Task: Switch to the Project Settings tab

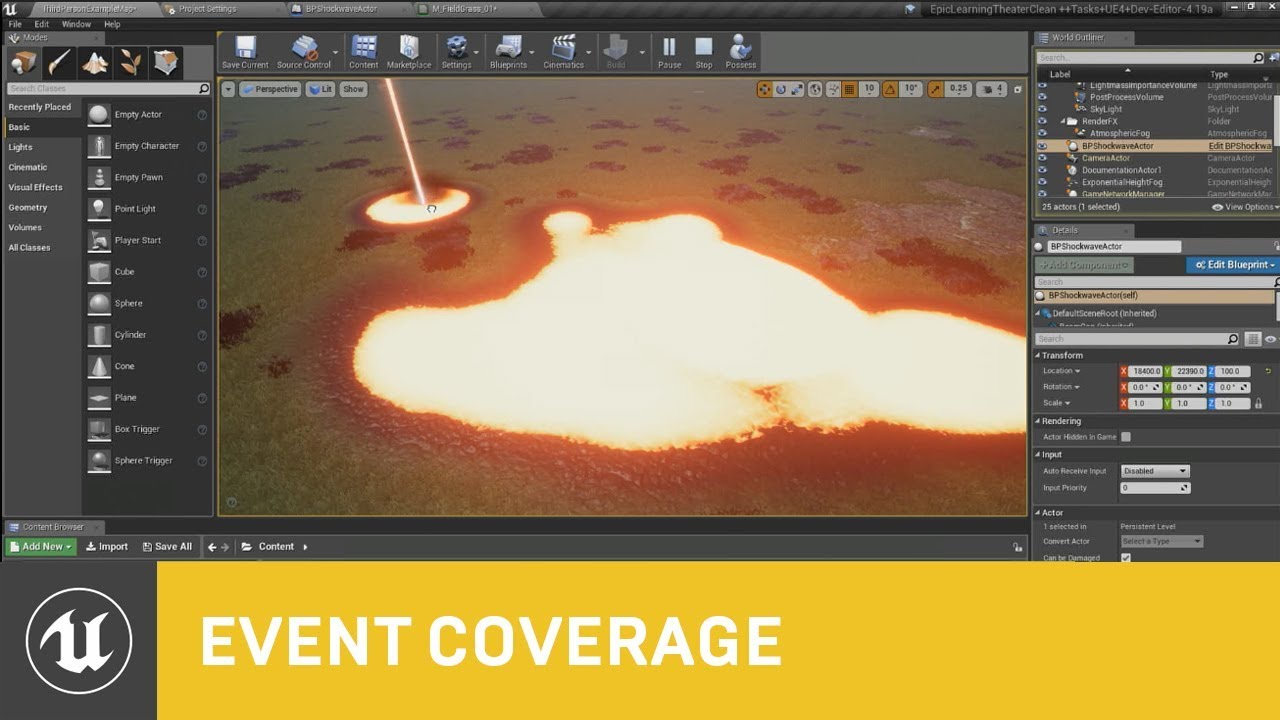Action: click(208, 9)
